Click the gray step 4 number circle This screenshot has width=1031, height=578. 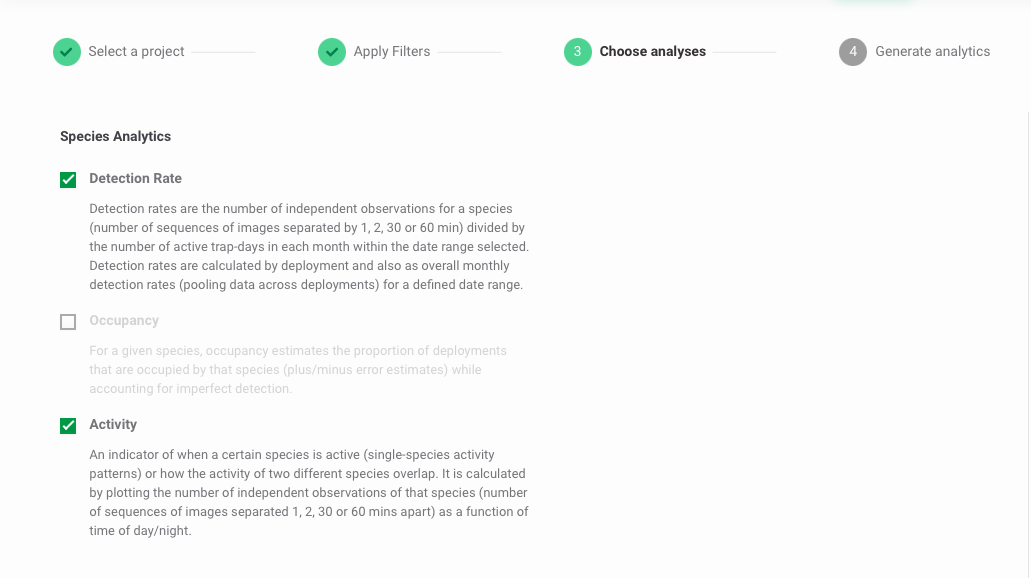pyautogui.click(x=852, y=52)
